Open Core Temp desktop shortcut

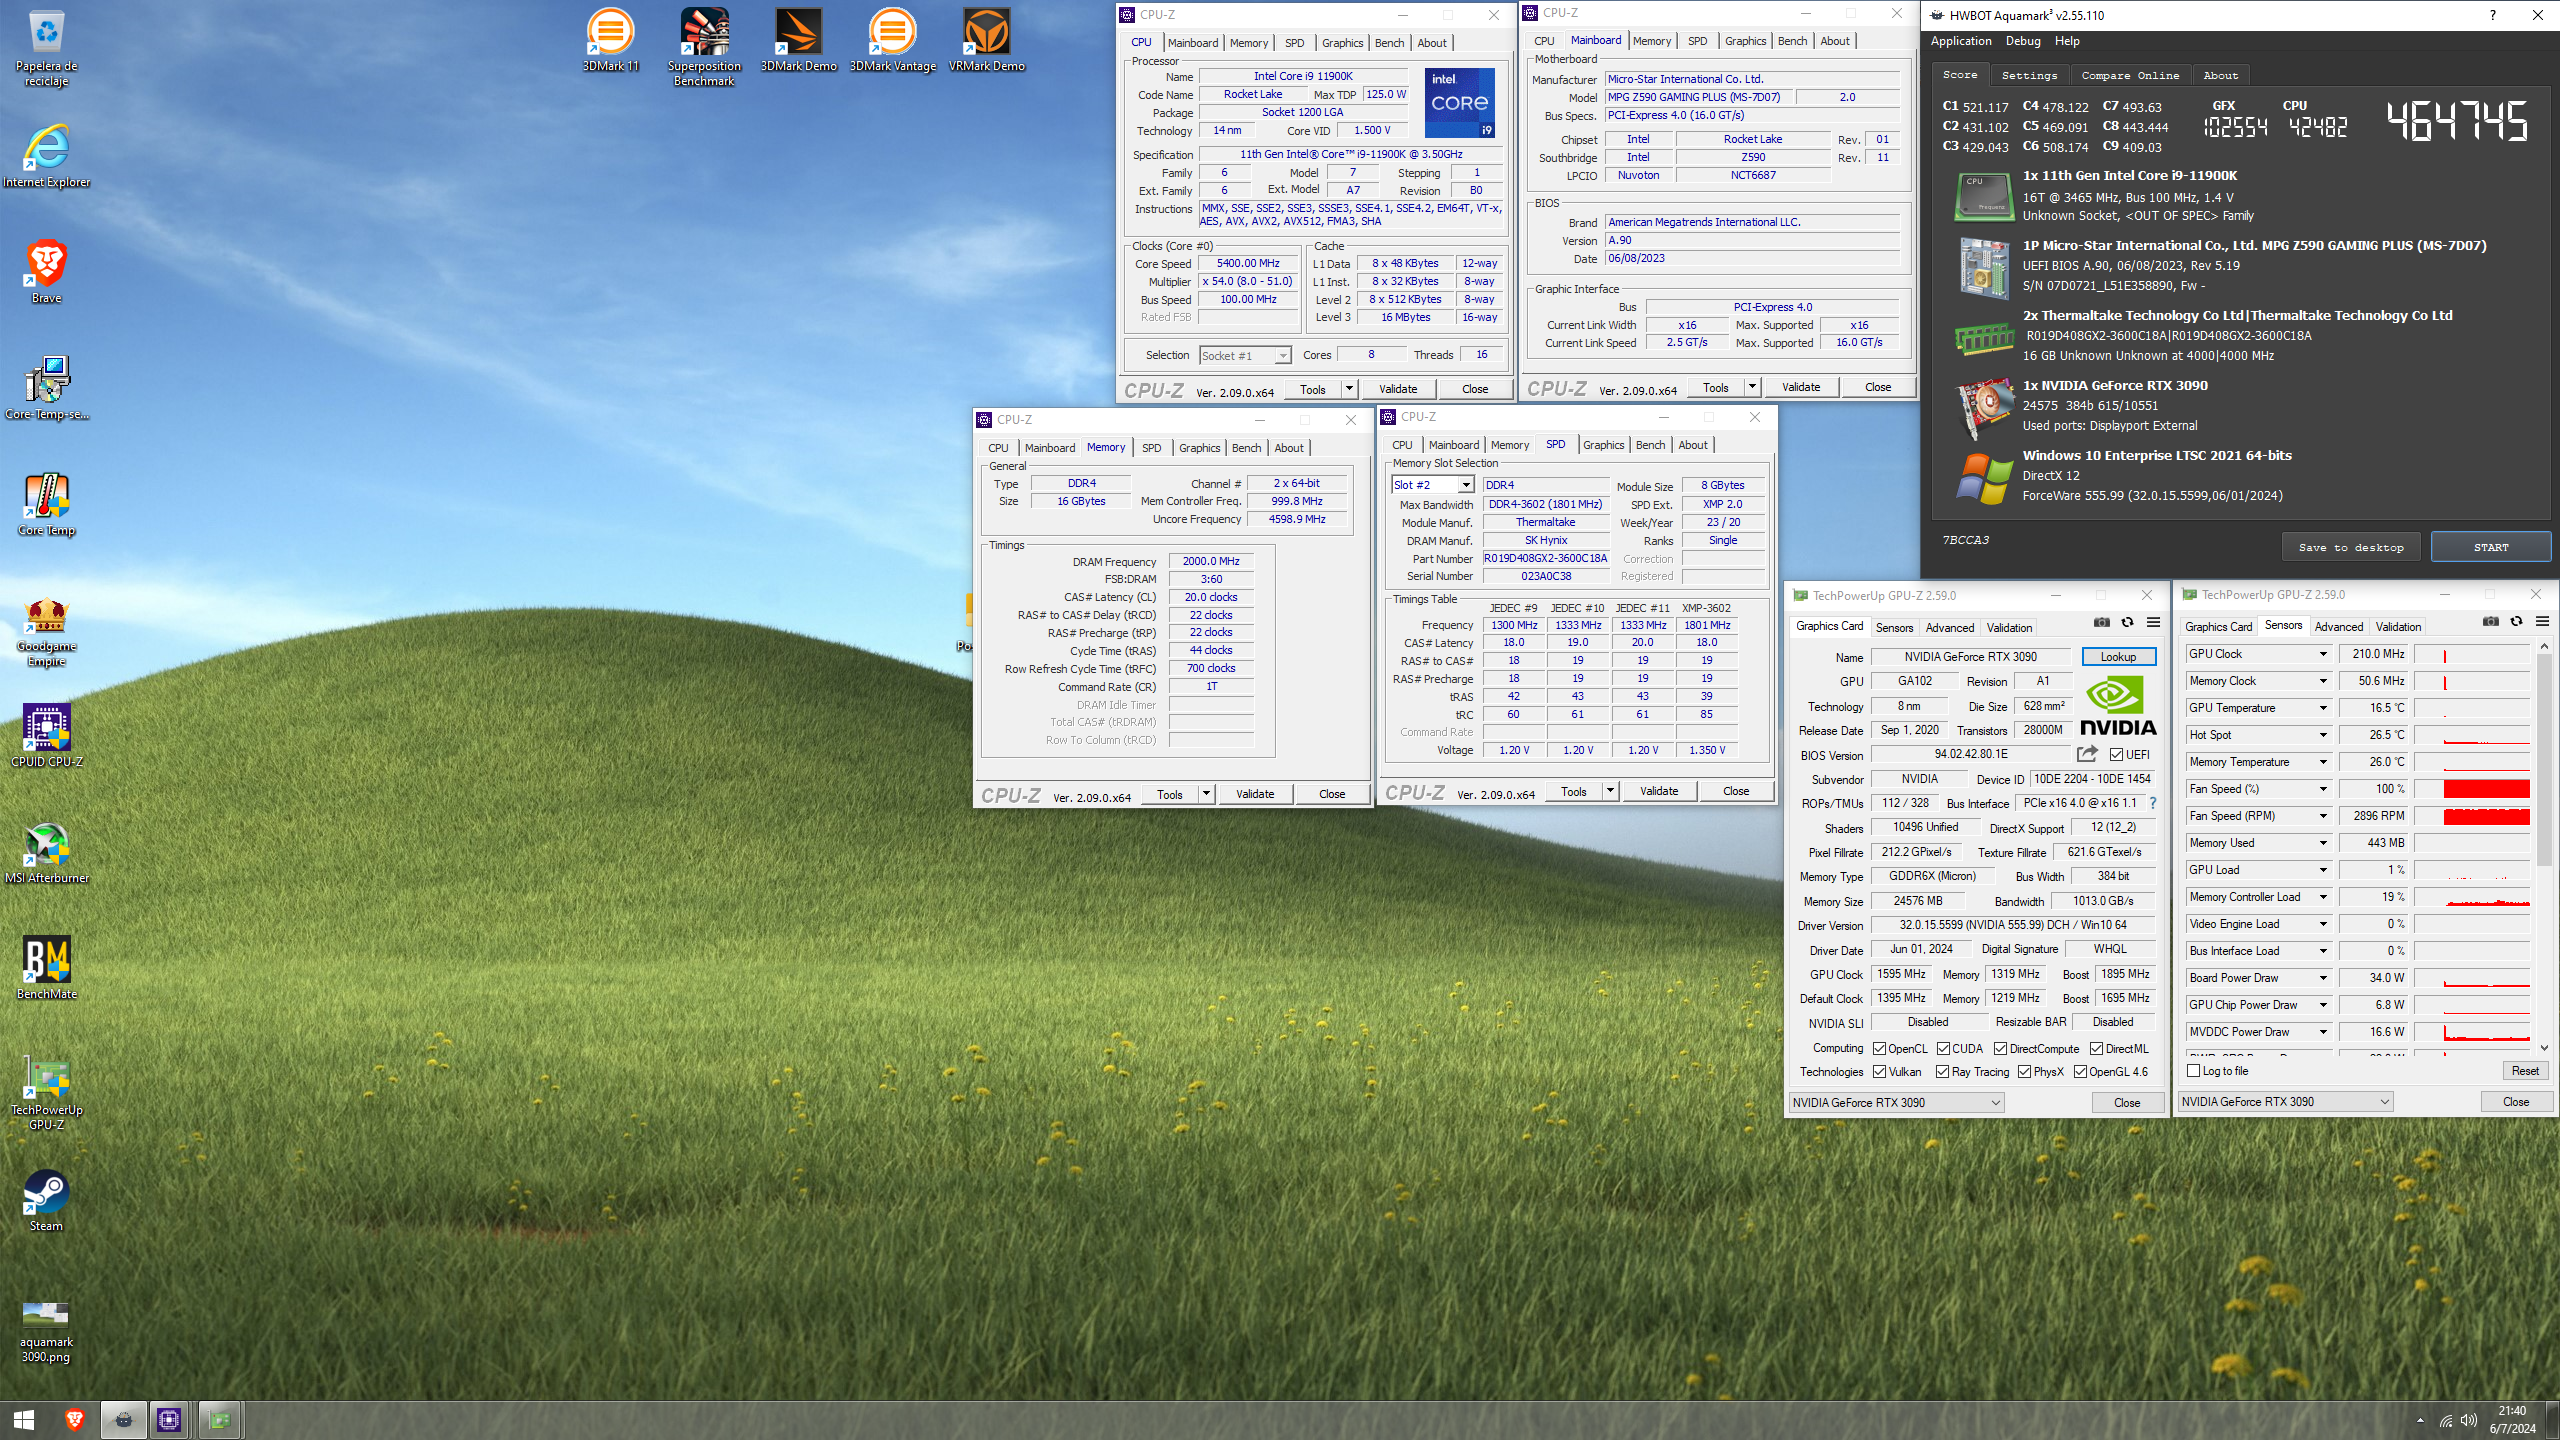tap(46, 505)
